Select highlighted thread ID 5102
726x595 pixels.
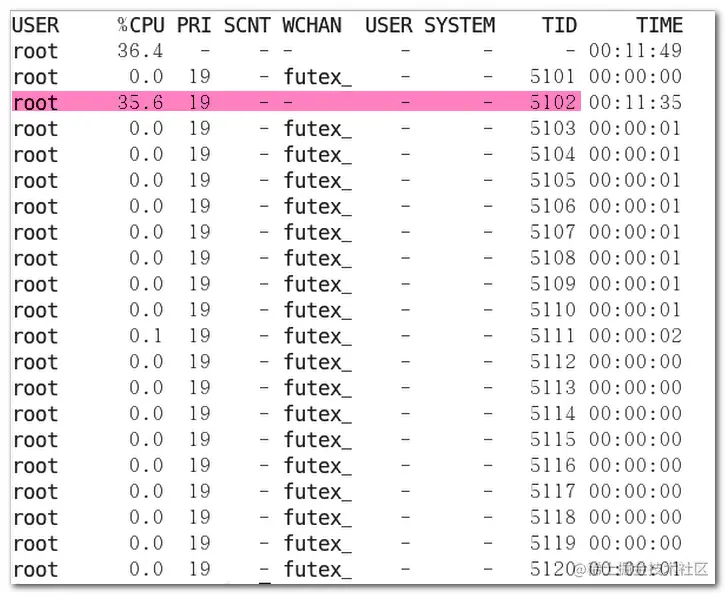point(553,102)
